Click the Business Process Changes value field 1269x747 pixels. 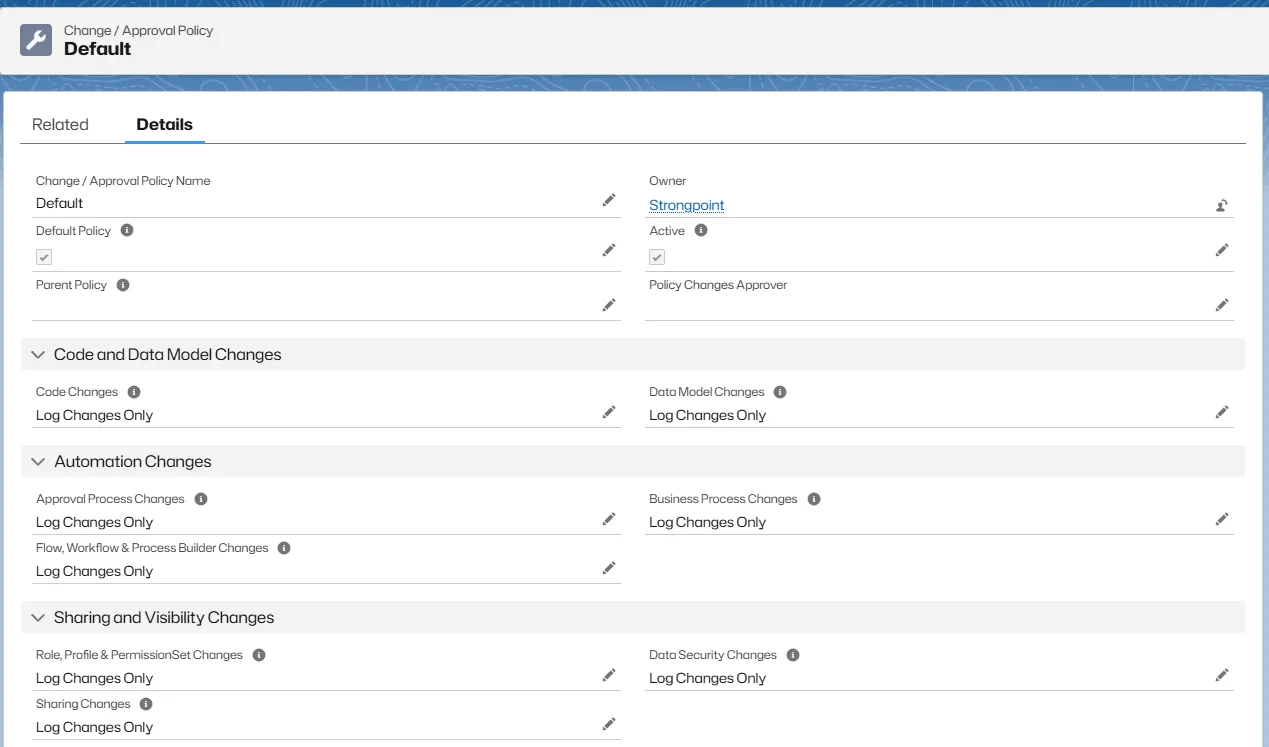click(x=707, y=522)
